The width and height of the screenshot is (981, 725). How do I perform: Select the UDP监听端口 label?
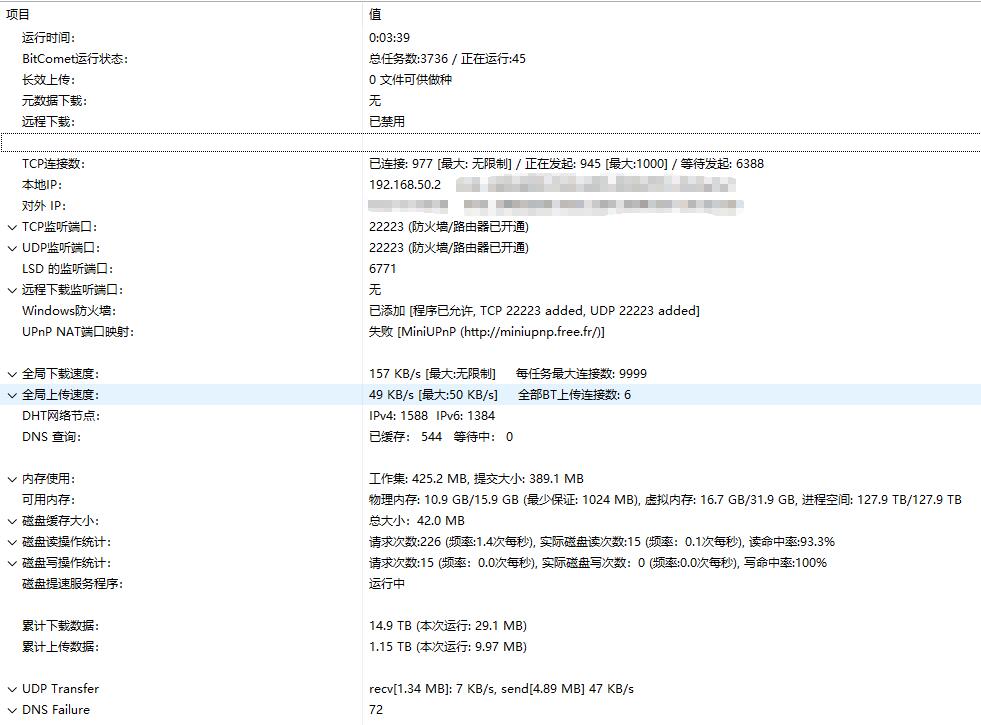(61, 248)
